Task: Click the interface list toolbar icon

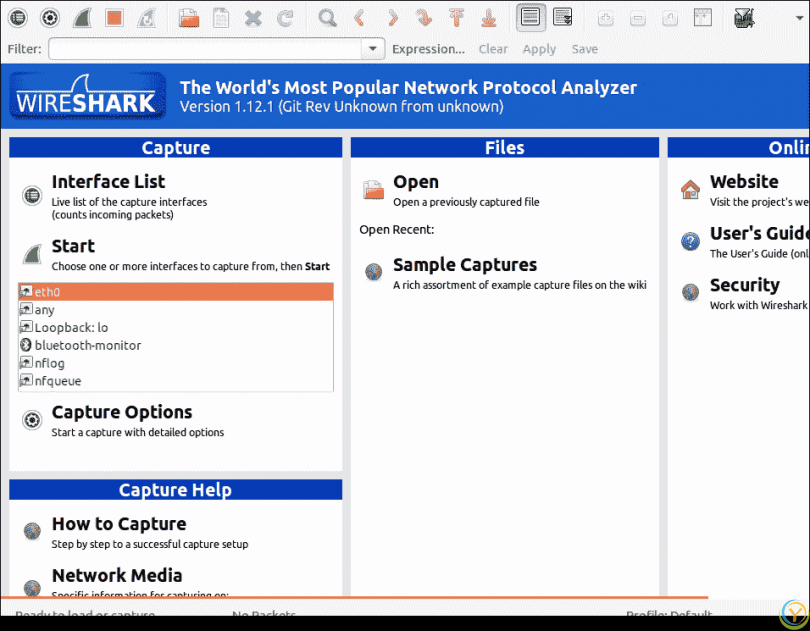Action: 19,17
